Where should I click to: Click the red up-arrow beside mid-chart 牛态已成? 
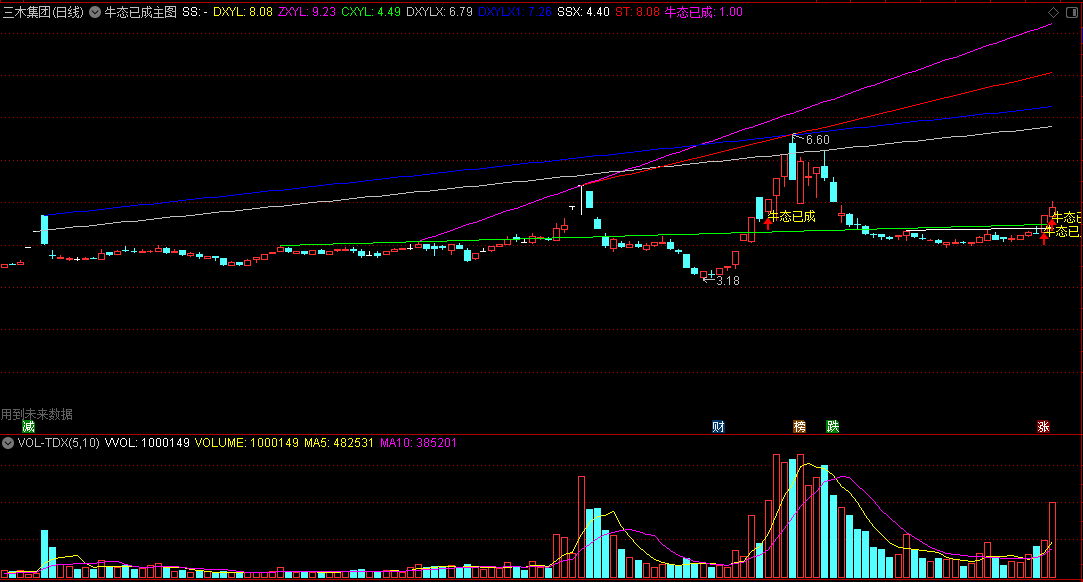coord(767,222)
